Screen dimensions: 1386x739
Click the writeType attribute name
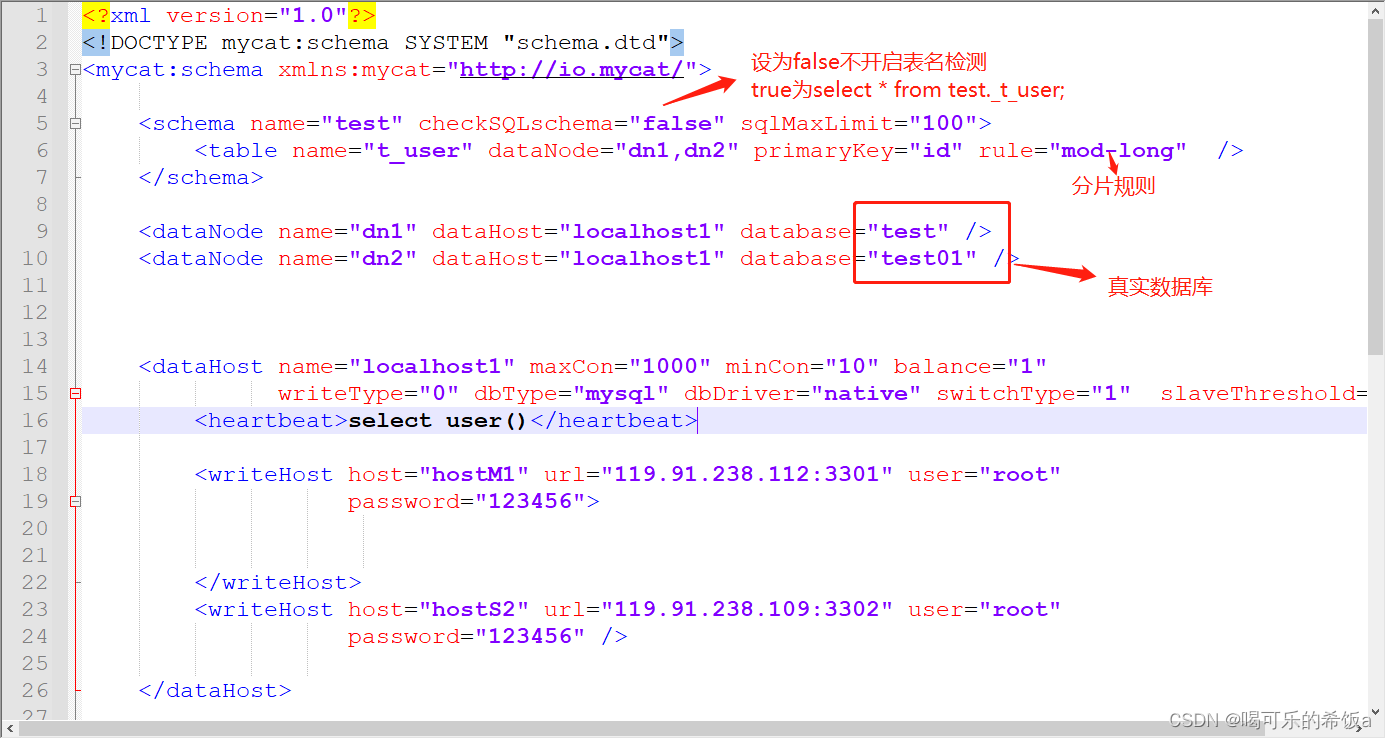coord(341,394)
